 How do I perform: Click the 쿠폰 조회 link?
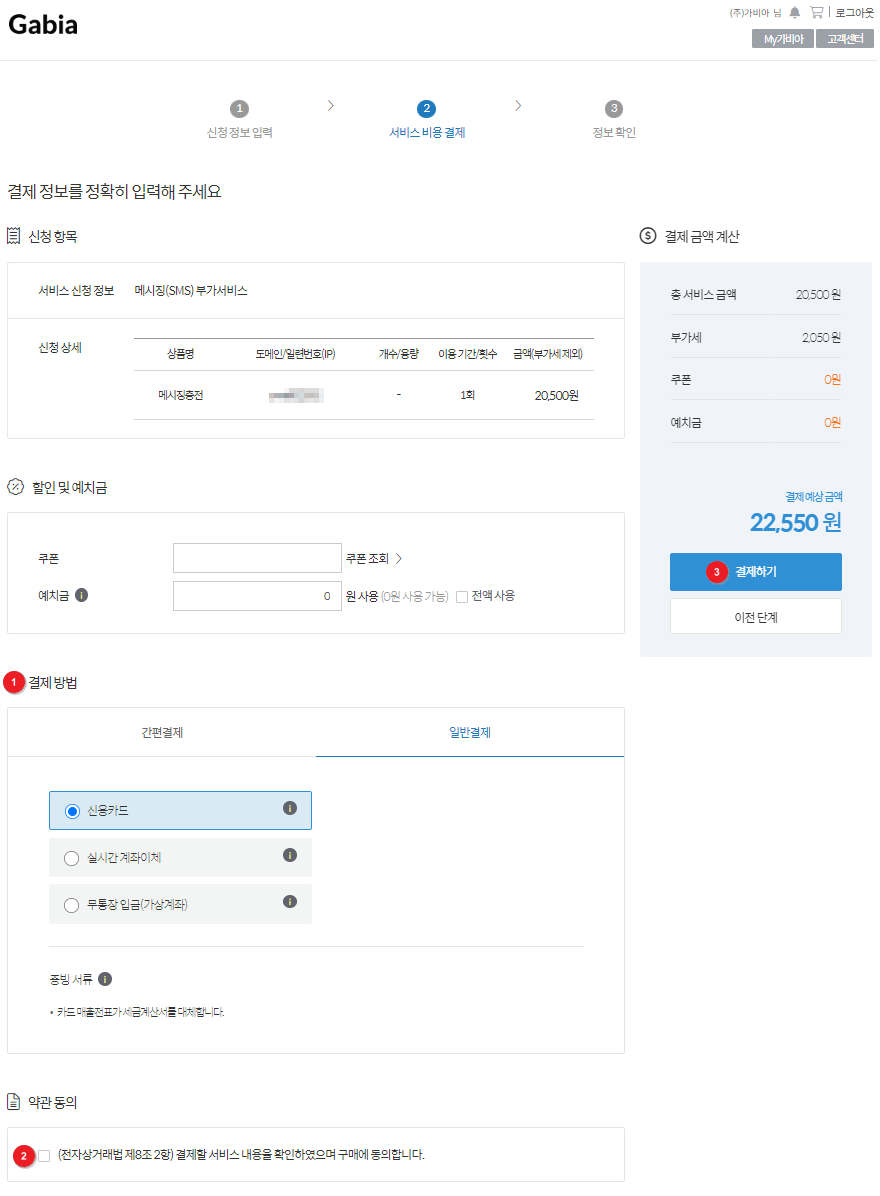[x=368, y=558]
